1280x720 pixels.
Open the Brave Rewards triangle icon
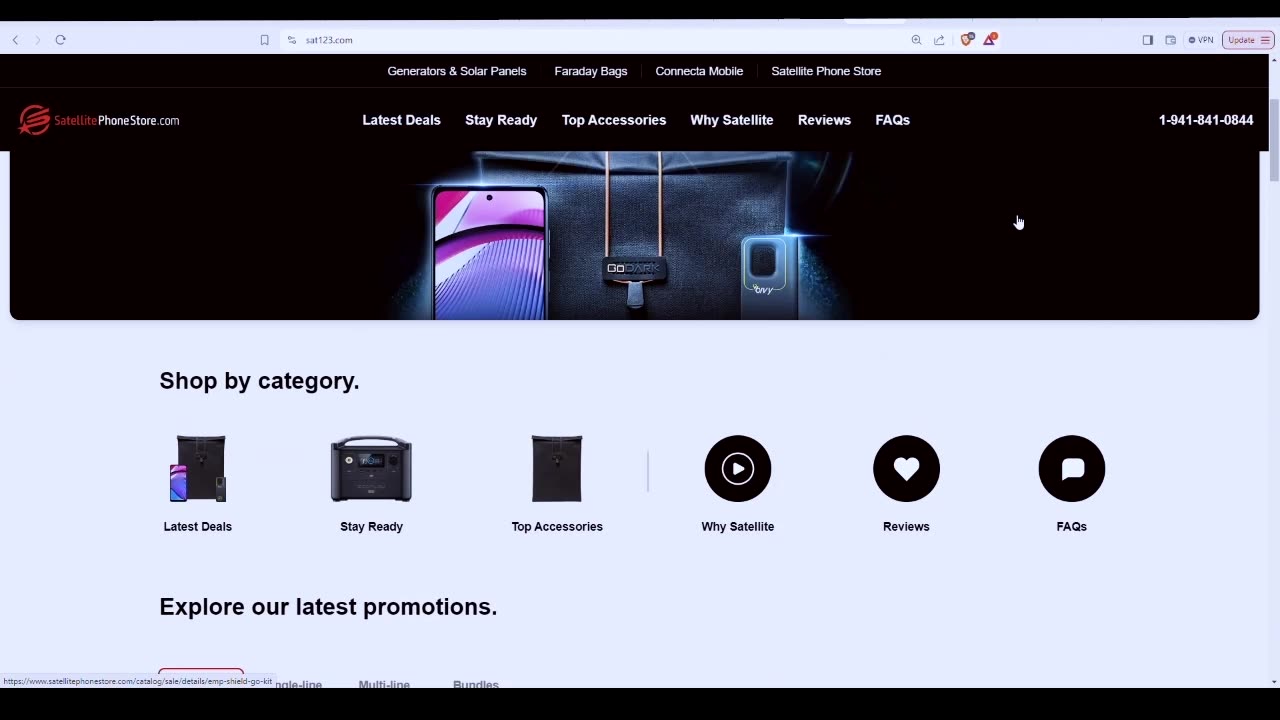click(x=989, y=40)
